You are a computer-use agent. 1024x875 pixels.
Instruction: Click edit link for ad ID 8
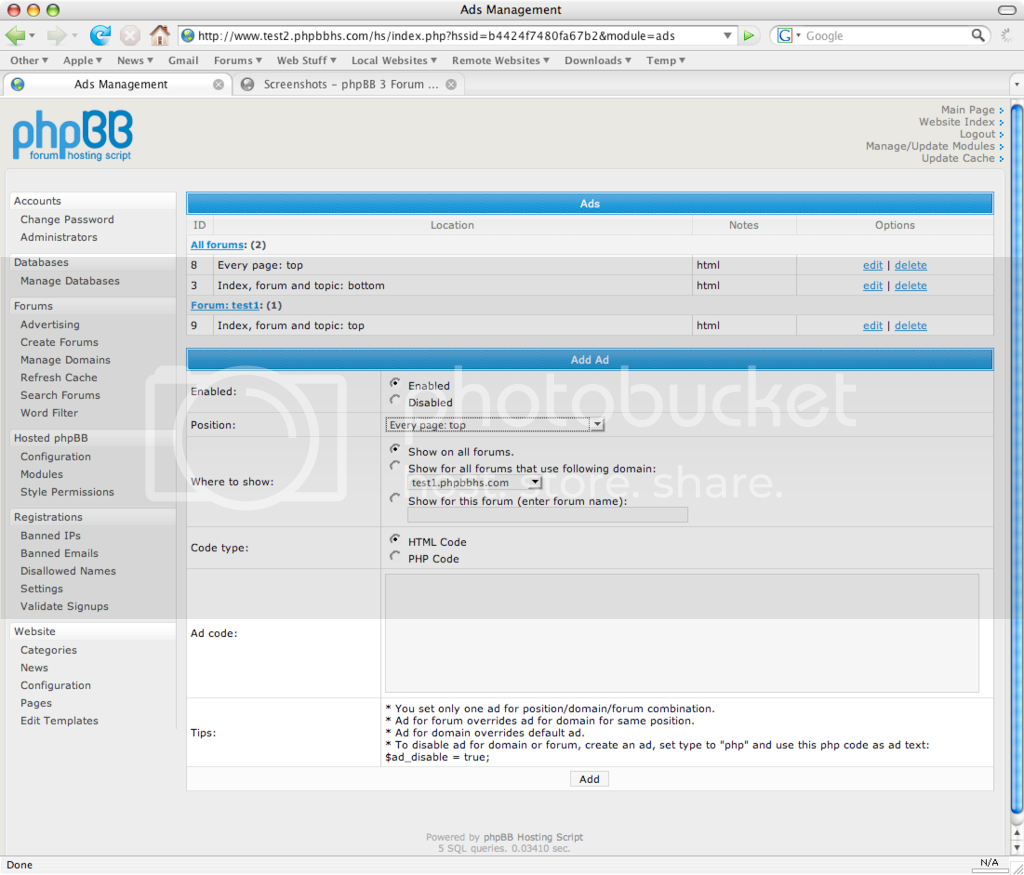coord(872,266)
